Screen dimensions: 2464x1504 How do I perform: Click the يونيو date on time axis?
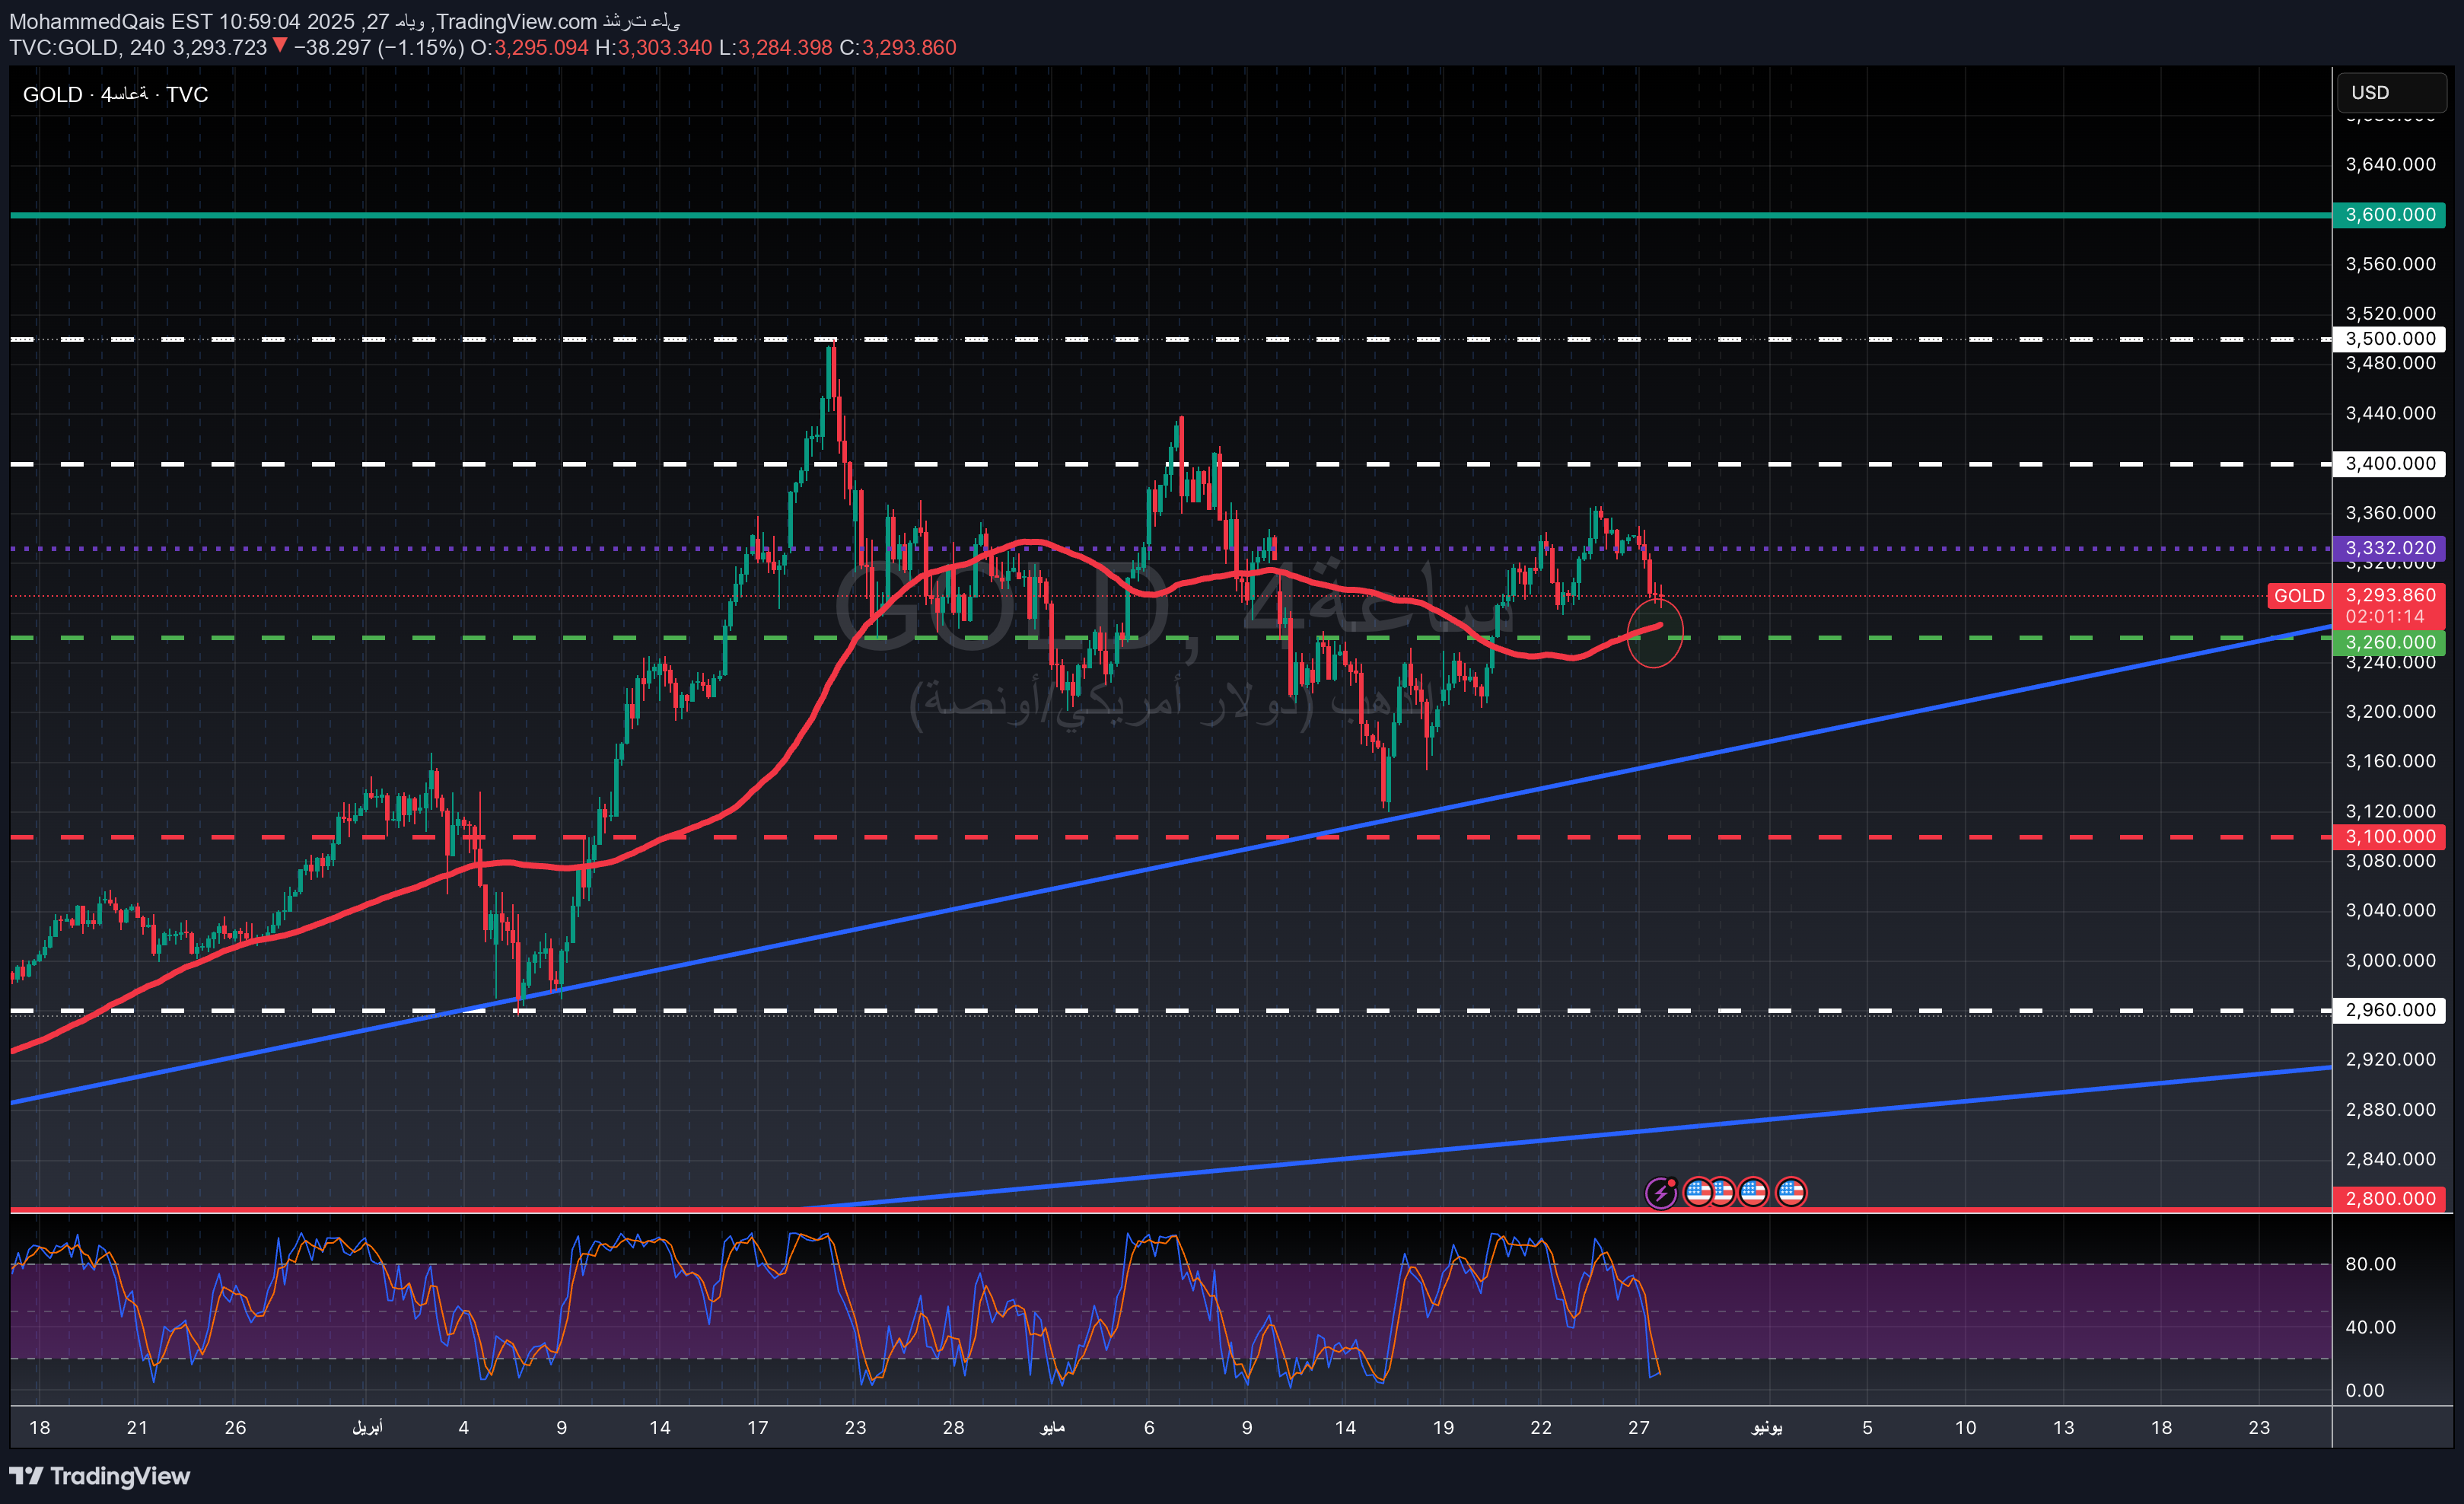click(x=1767, y=1428)
